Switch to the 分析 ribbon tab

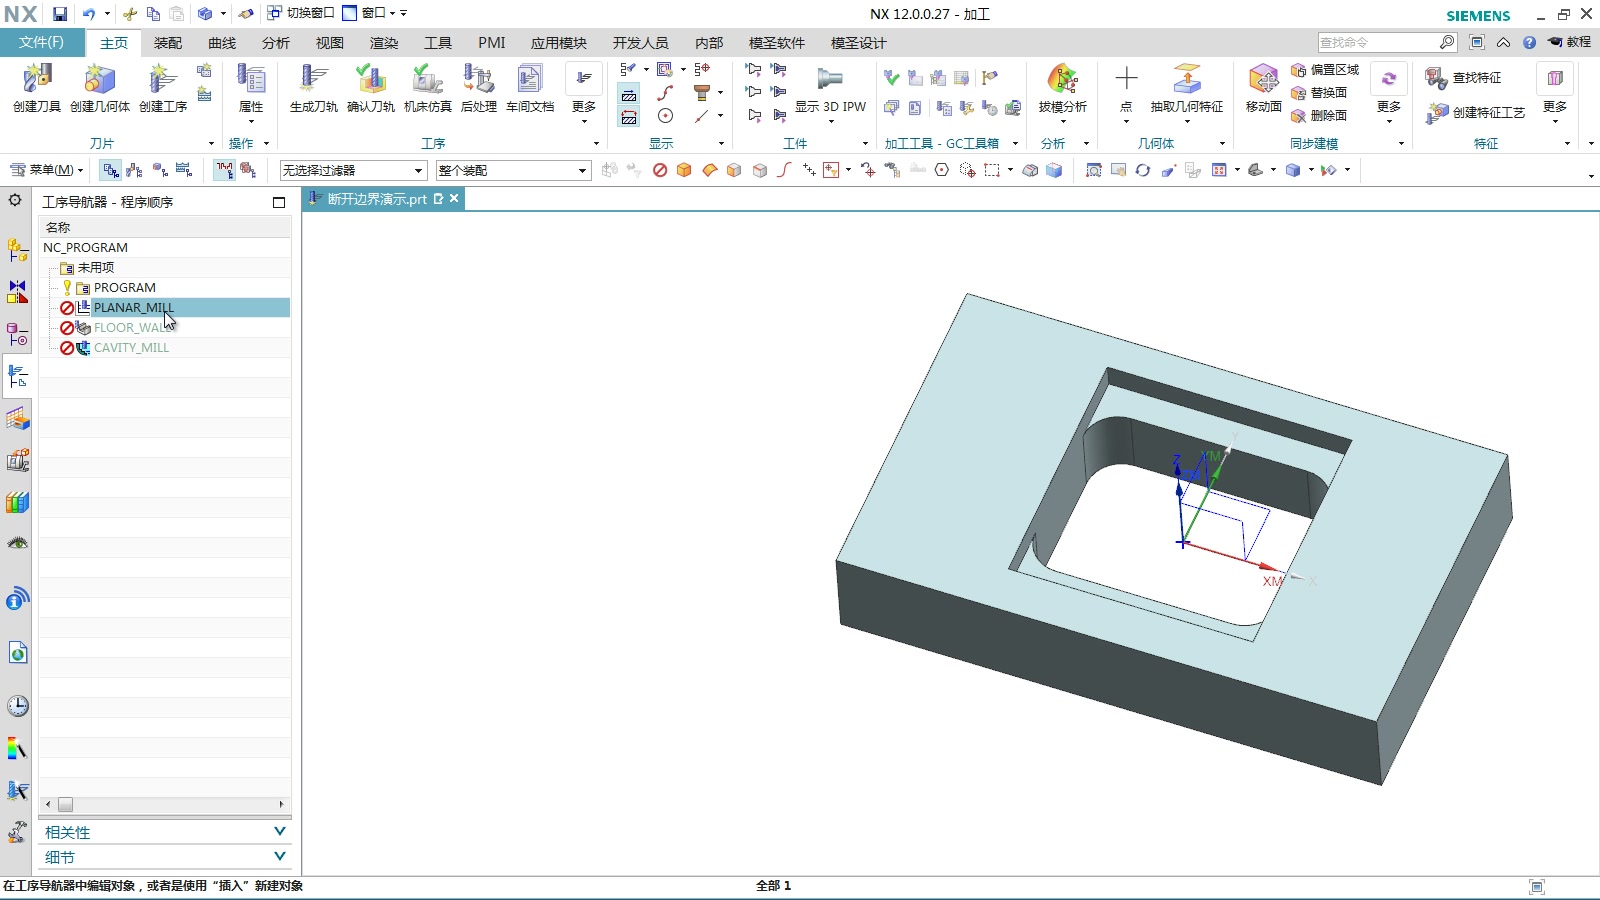(276, 43)
